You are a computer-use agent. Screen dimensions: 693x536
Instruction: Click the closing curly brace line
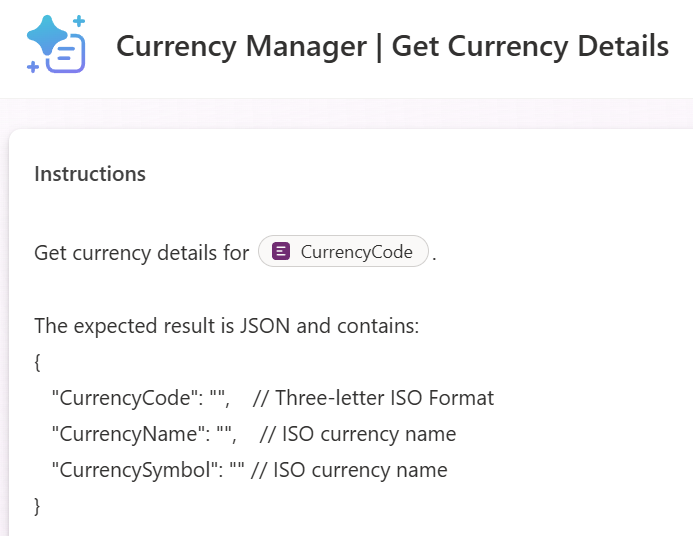(38, 506)
